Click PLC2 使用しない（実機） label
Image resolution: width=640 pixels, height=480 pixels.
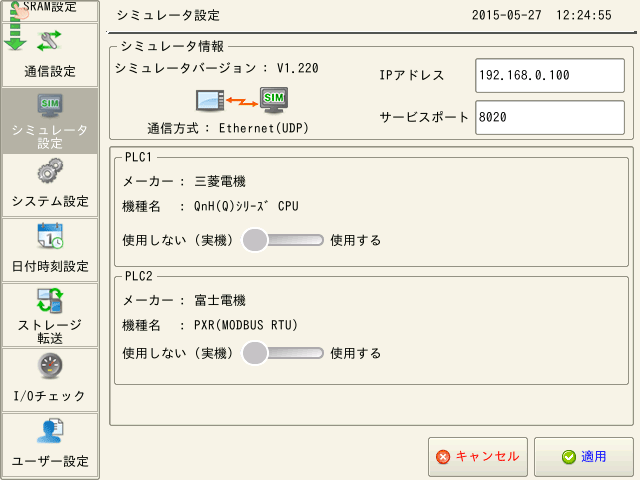pos(177,353)
